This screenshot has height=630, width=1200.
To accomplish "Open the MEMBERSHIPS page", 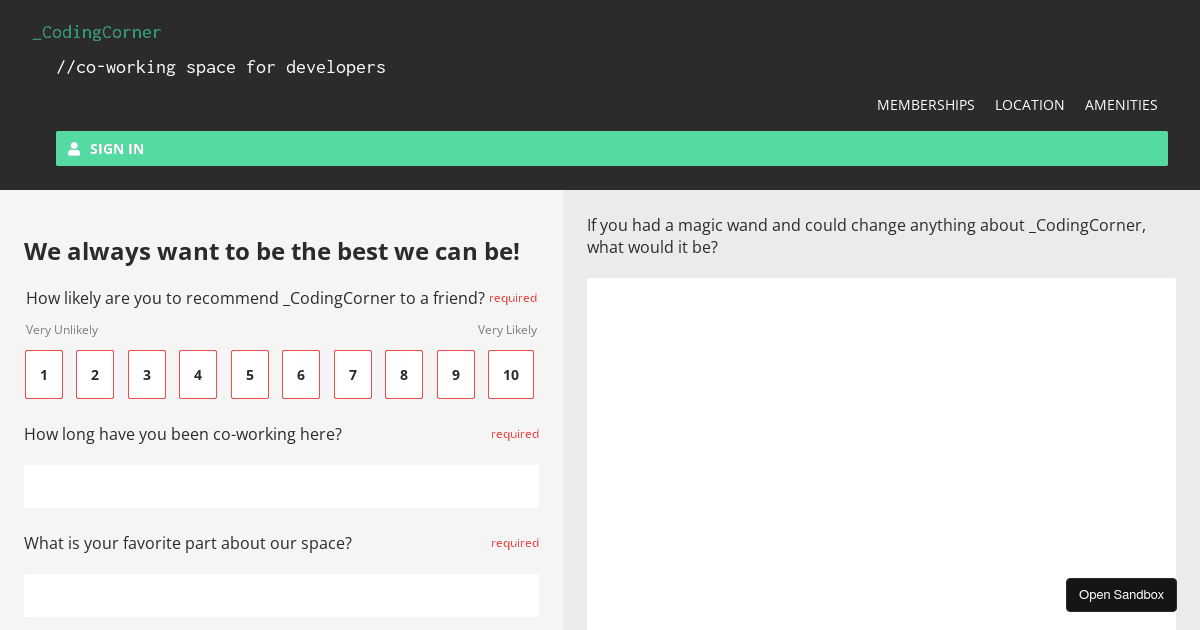I will 925,104.
